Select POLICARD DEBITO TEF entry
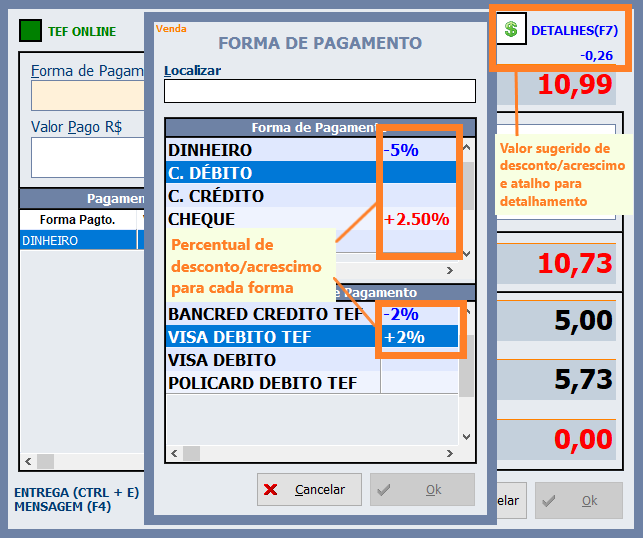Viewport: 643px width, 538px height. click(x=271, y=383)
